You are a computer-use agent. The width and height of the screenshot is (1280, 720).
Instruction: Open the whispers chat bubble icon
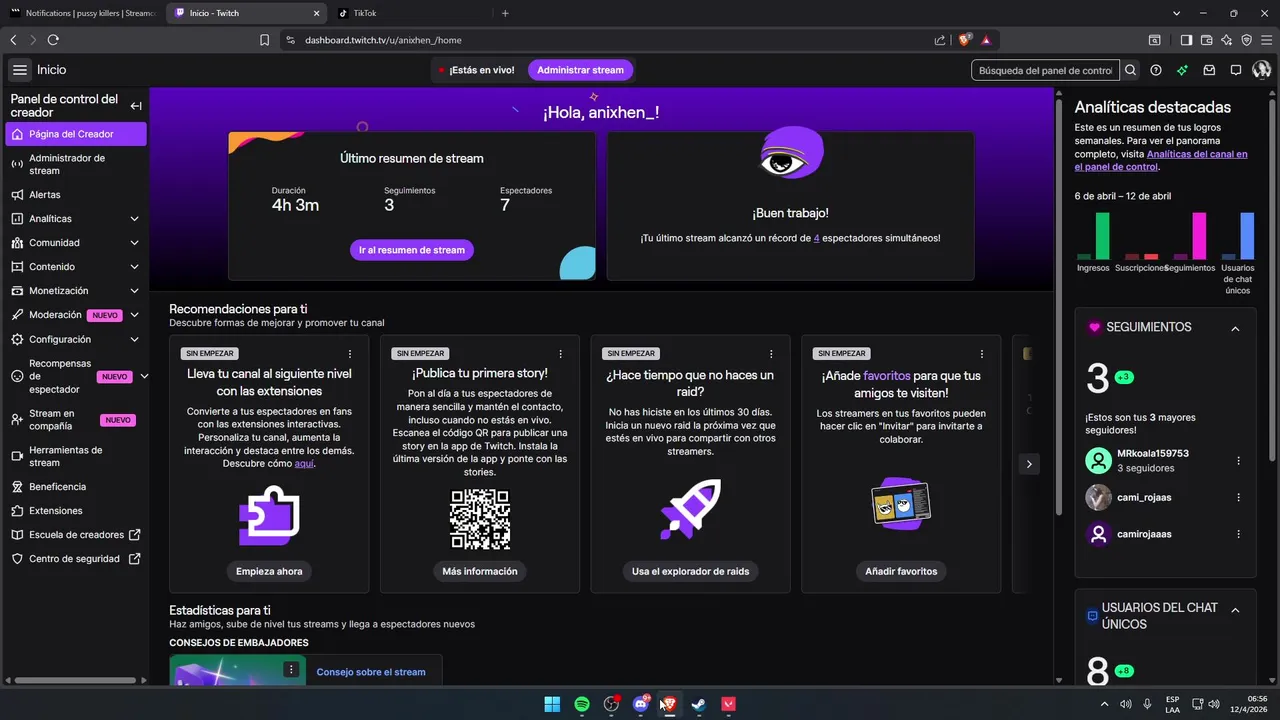point(1236,70)
